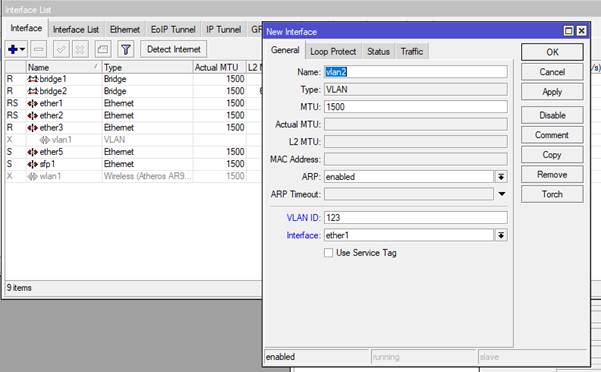The image size is (601, 372).
Task: Click the OK button
Action: [x=552, y=52]
